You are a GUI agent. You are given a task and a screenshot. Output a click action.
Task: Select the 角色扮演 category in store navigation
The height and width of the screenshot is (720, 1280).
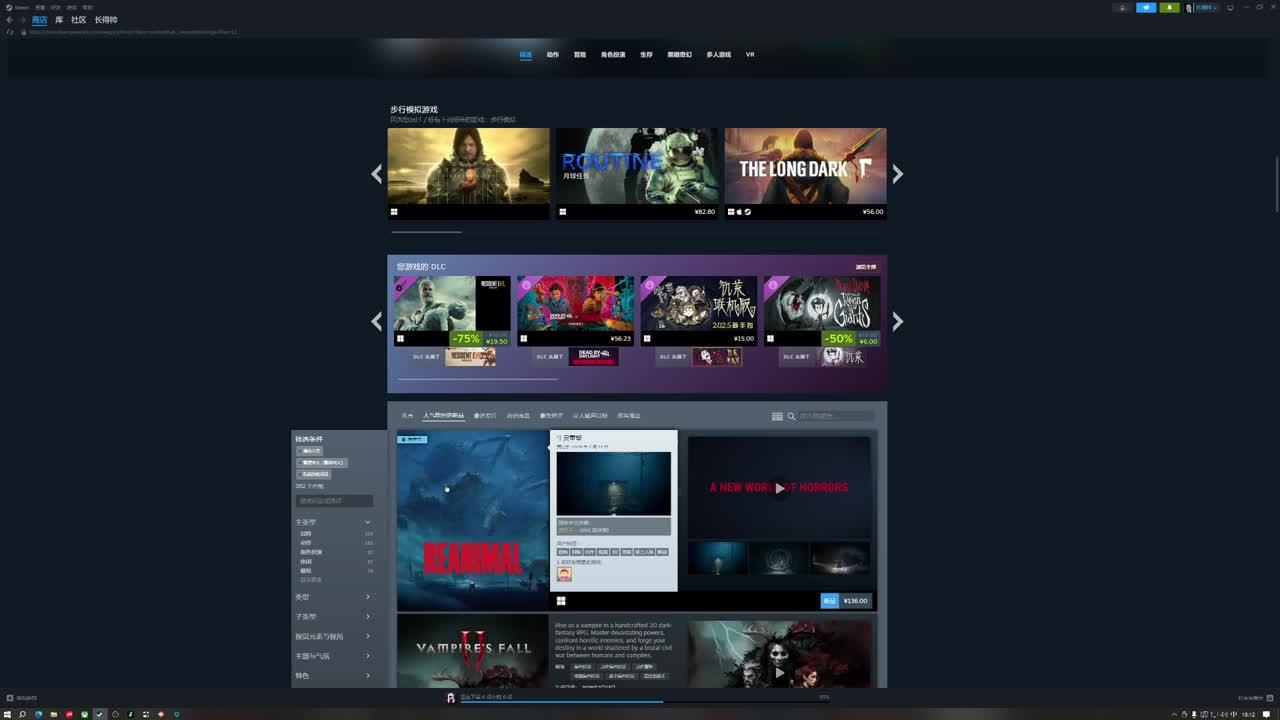613,55
